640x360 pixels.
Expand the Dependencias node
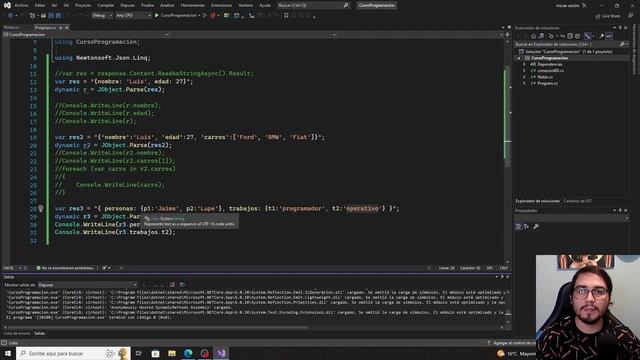(524, 64)
